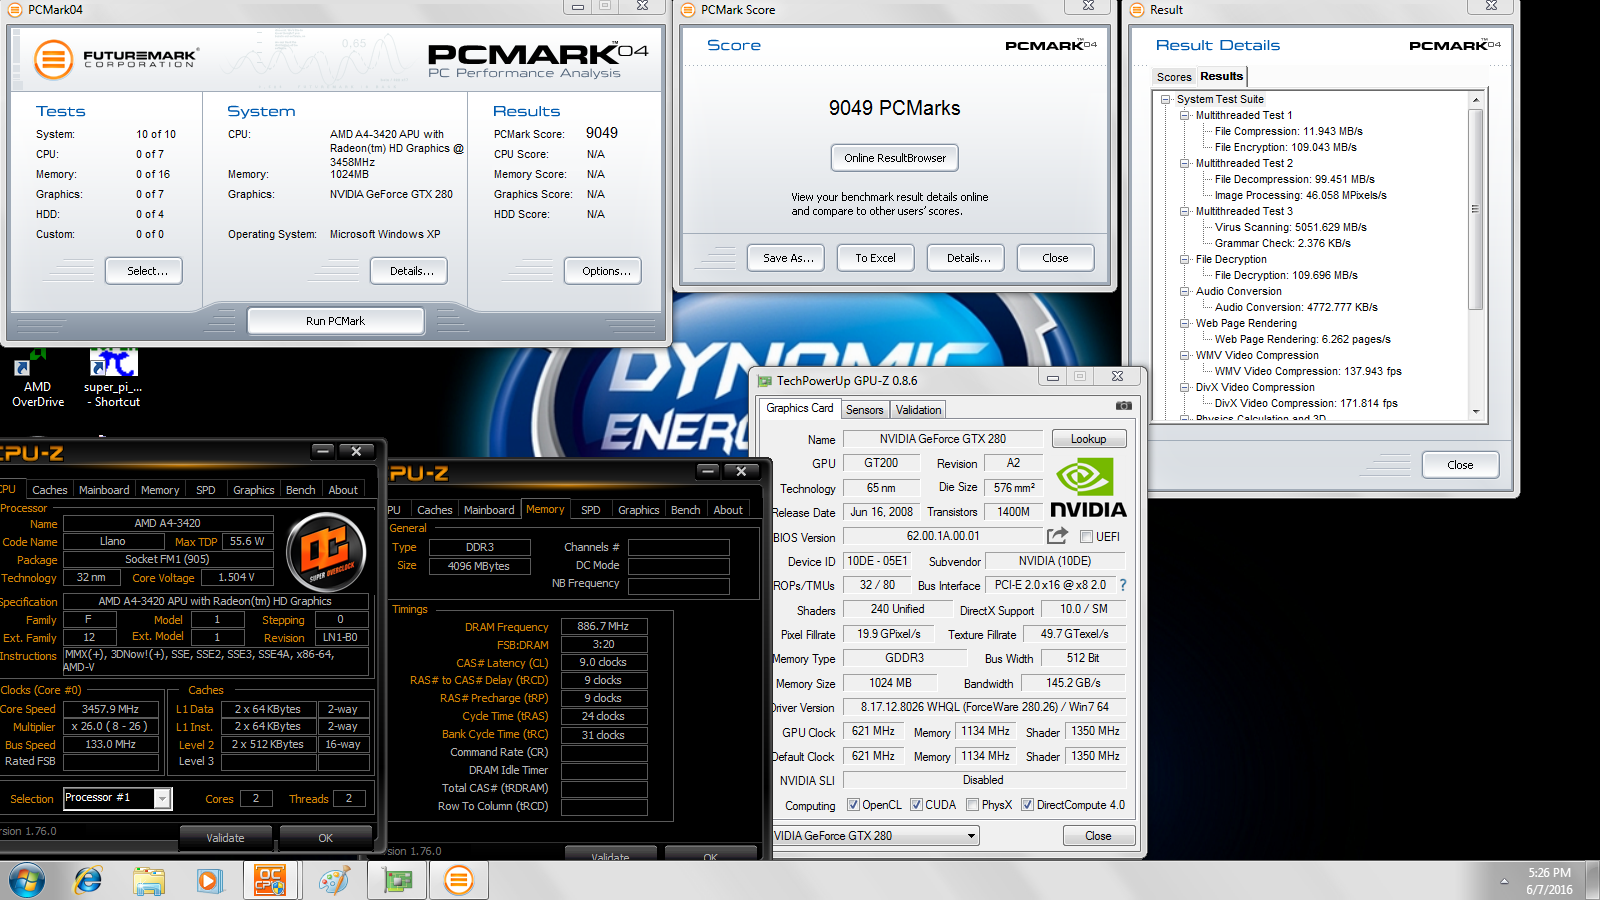The height and width of the screenshot is (900, 1600).
Task: Show hidden system tray icons
Action: 1504,881
